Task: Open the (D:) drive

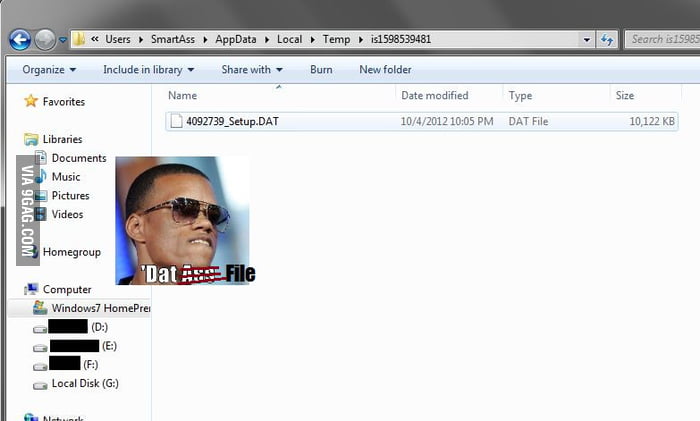Action: (100, 327)
